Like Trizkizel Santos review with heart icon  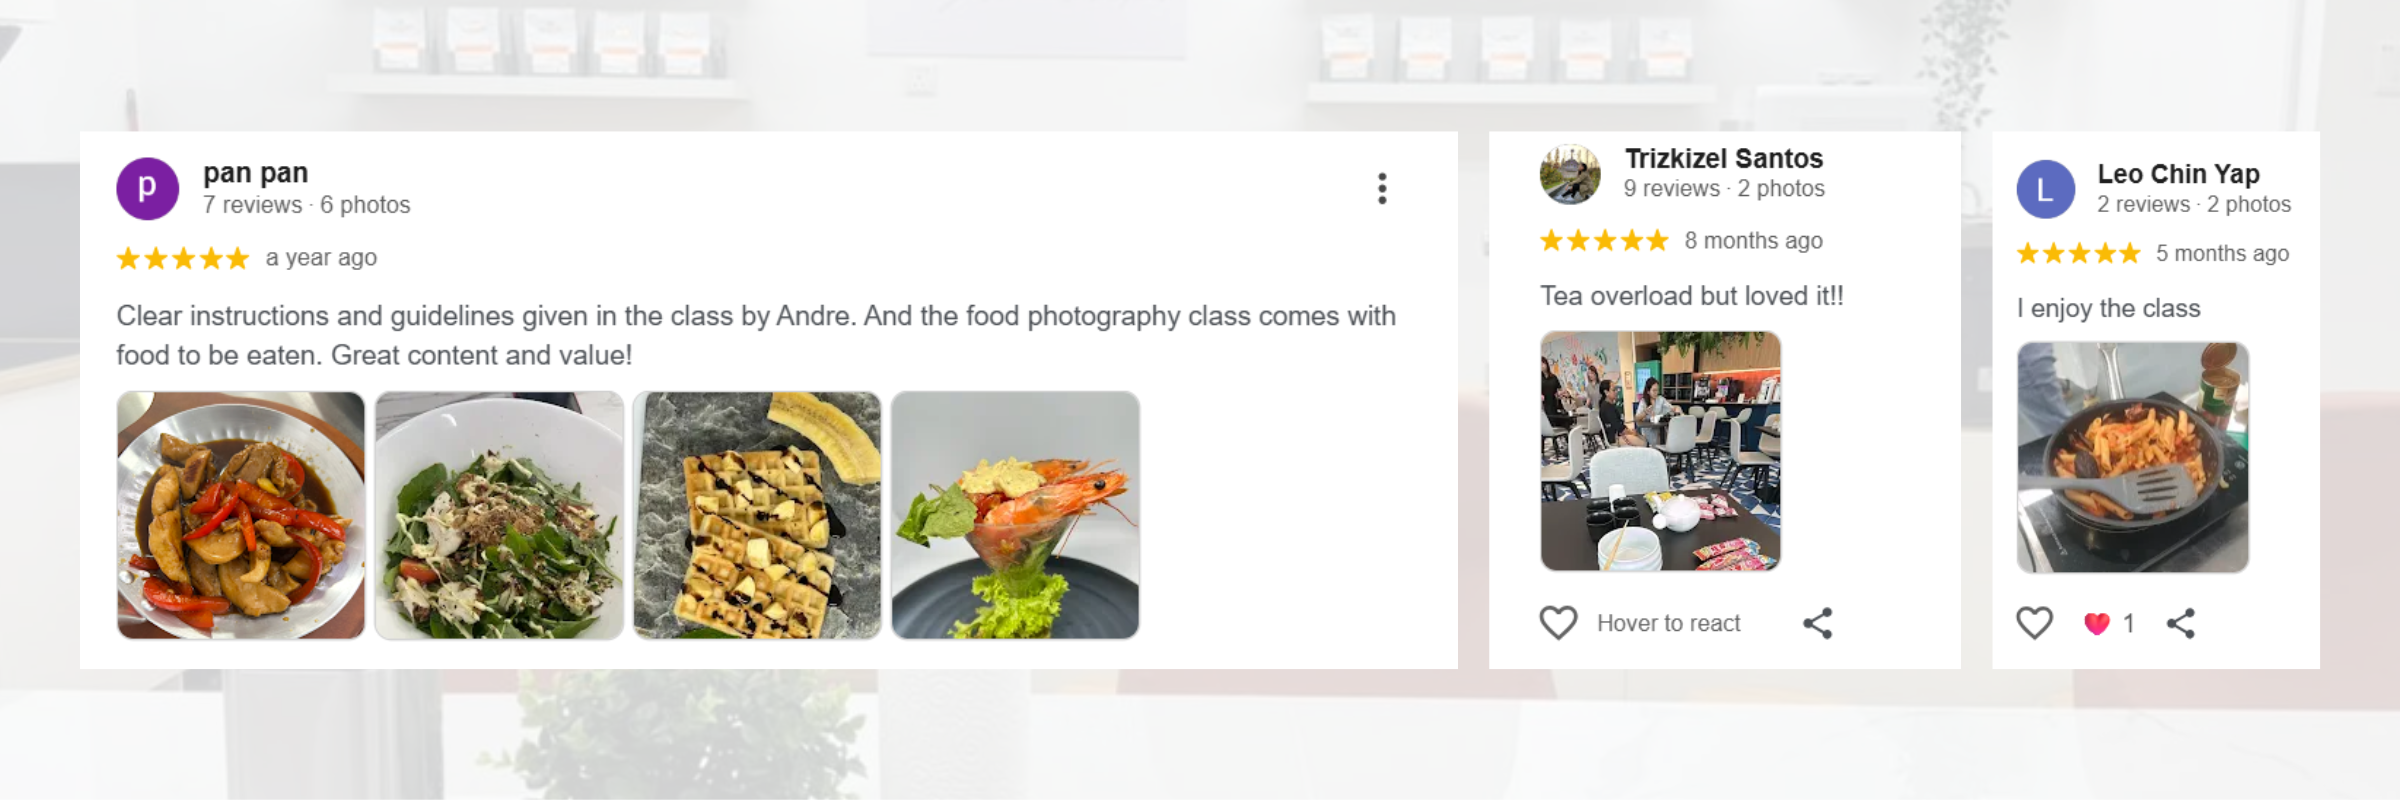pos(1558,623)
